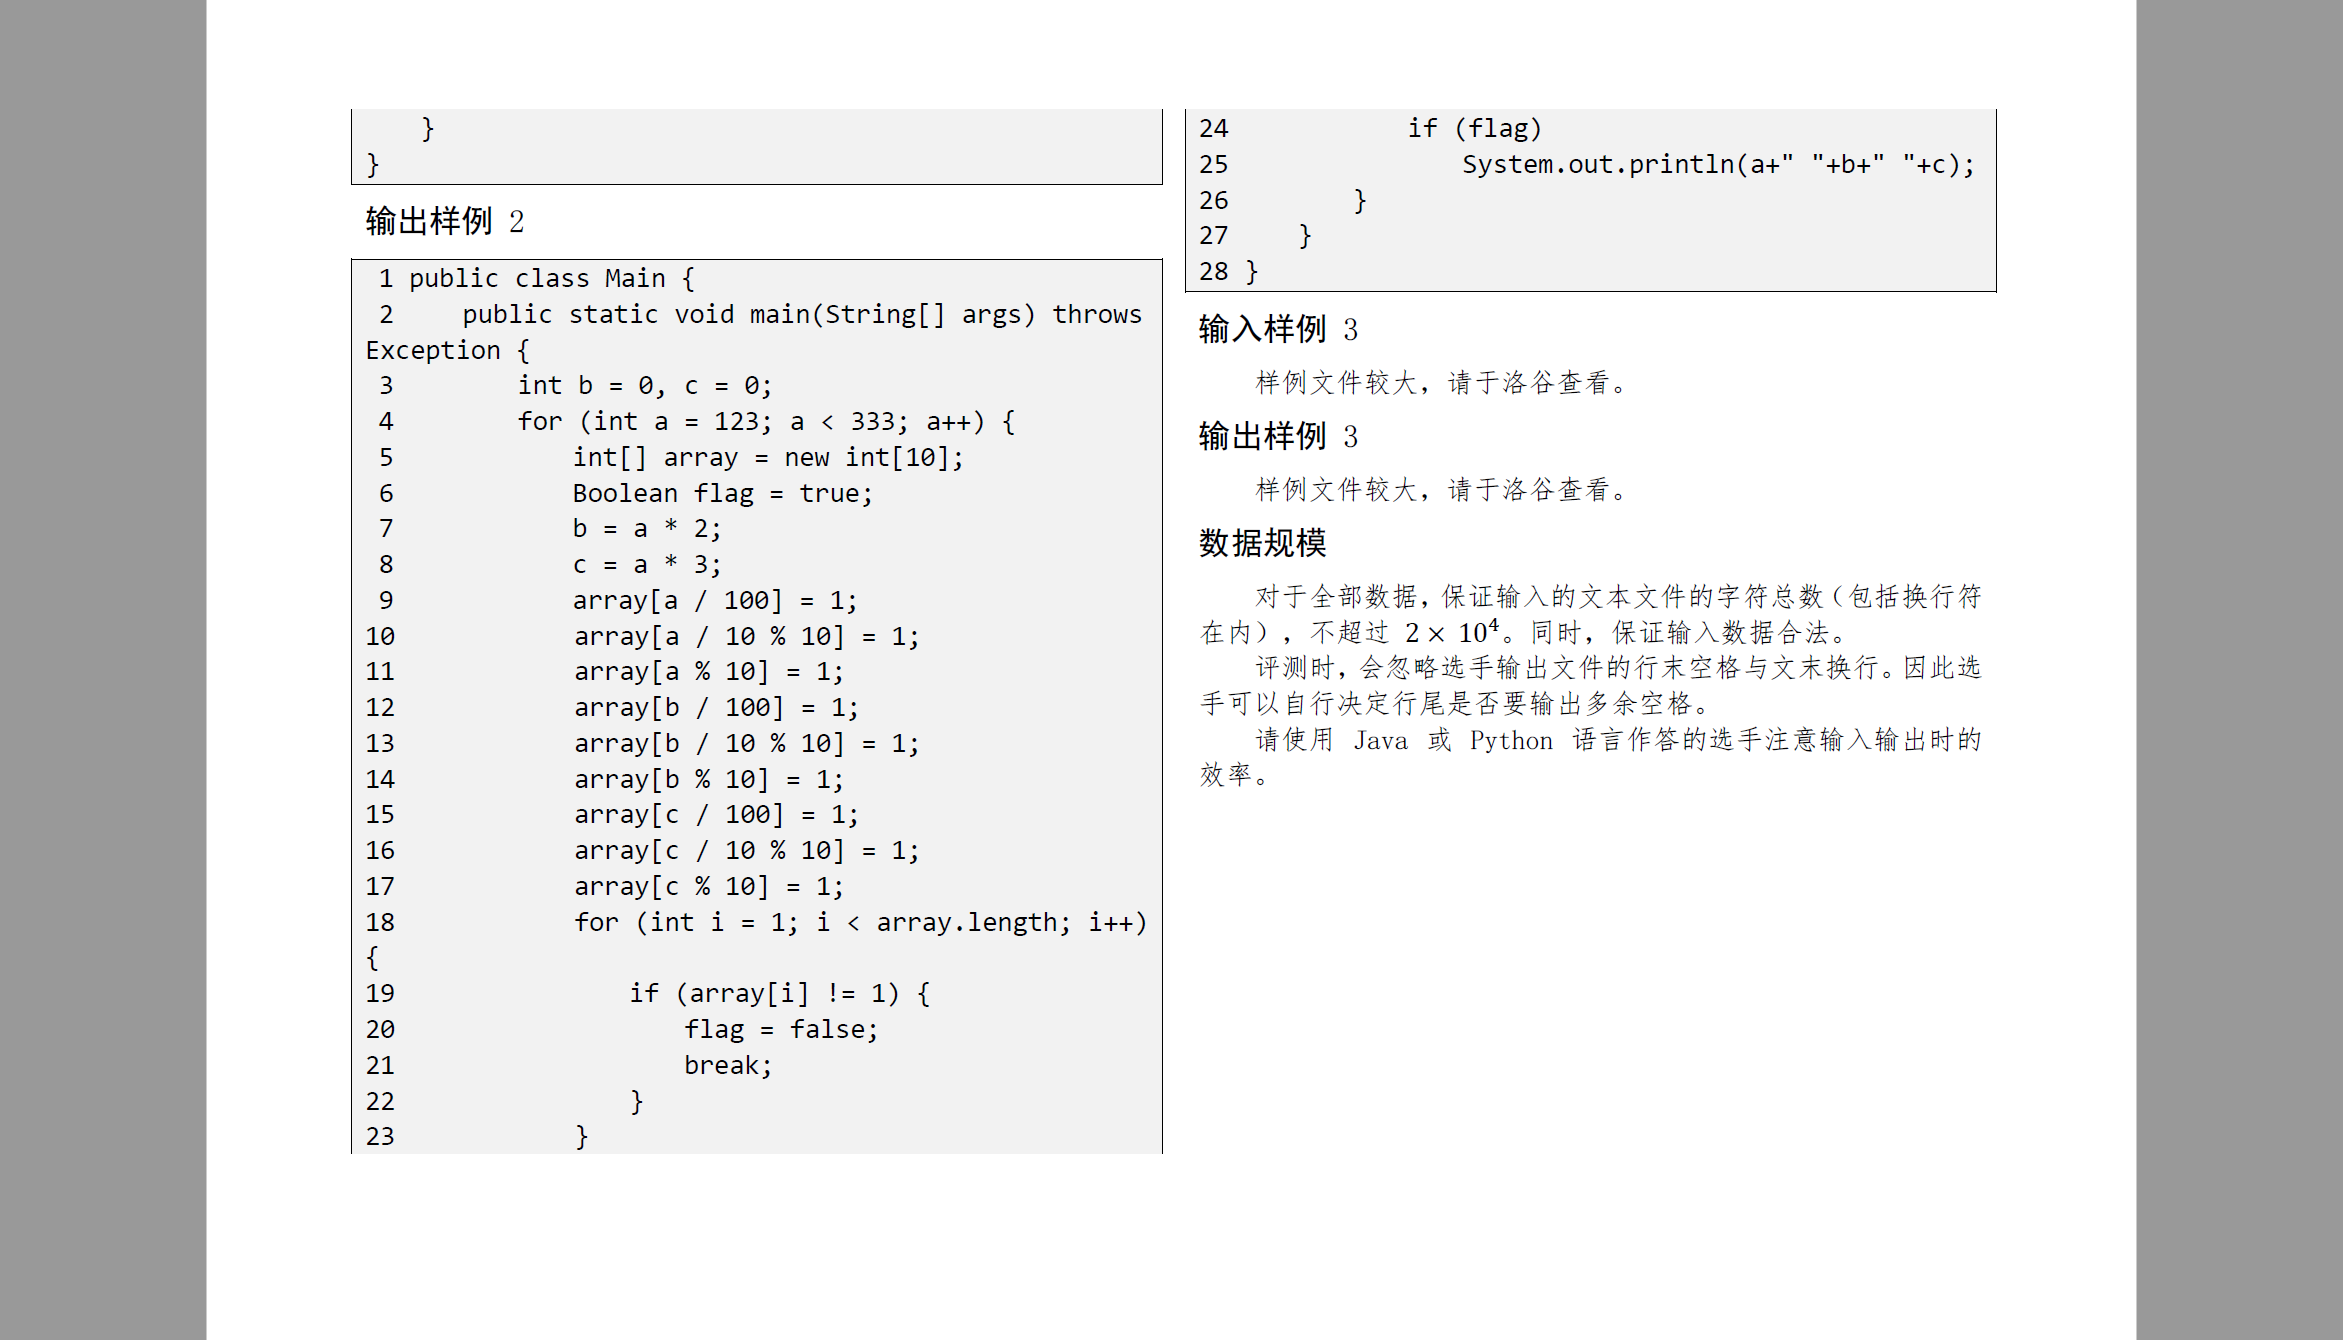The width and height of the screenshot is (2343, 1340).
Task: Click code line 'public class Main {'
Action: click(x=551, y=278)
